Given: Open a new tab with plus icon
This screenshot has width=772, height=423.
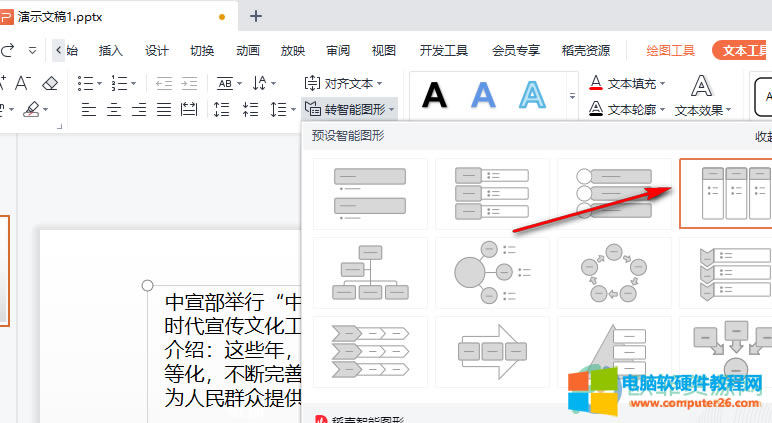Looking at the screenshot, I should pyautogui.click(x=256, y=16).
